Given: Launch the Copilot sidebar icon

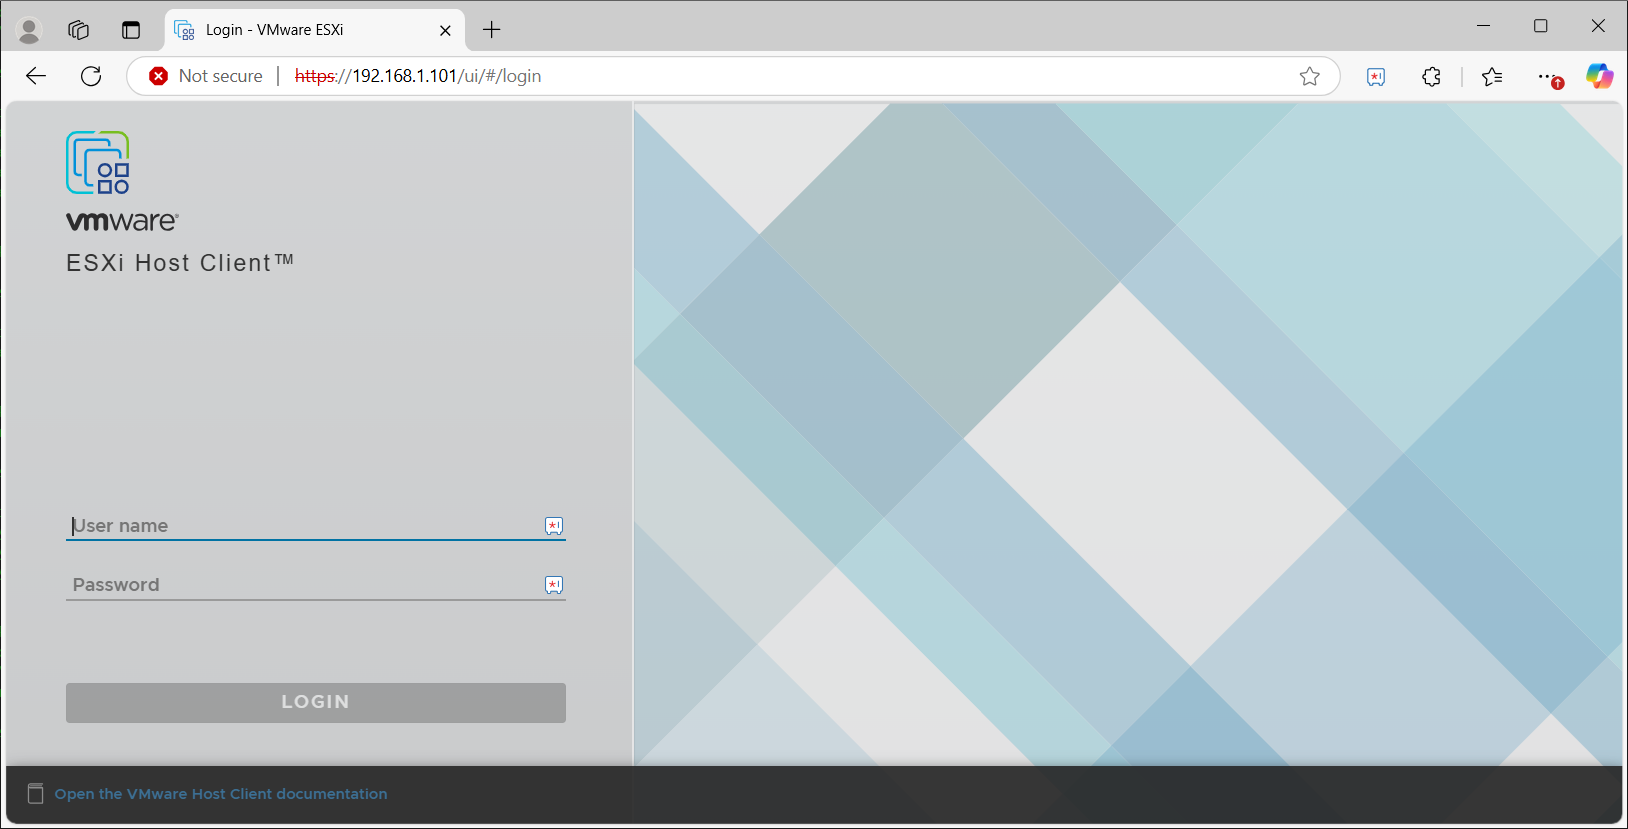Looking at the screenshot, I should (1598, 76).
